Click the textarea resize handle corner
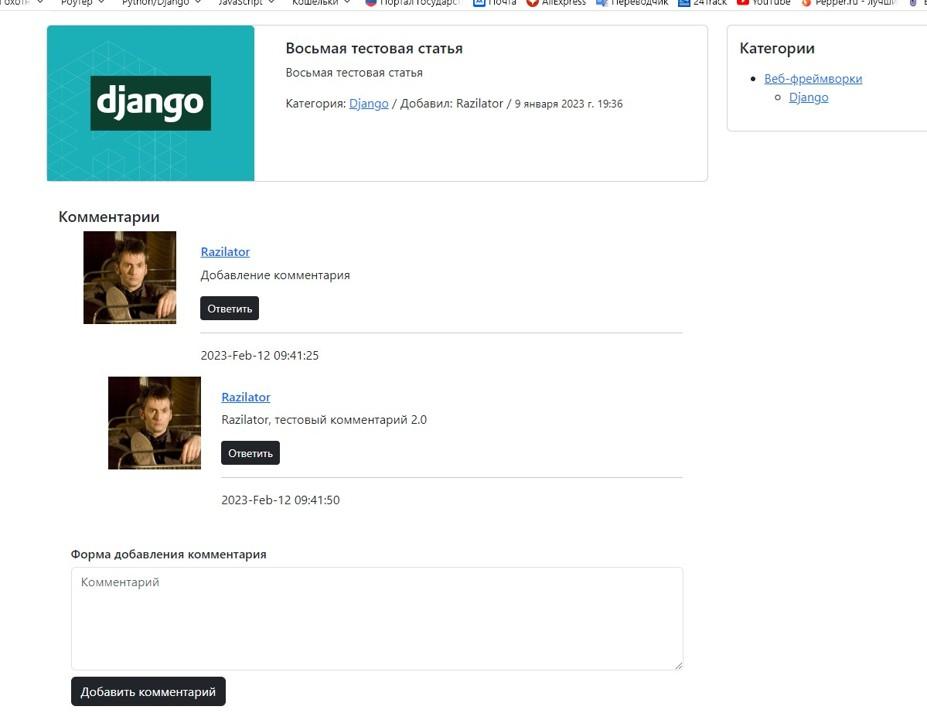The width and height of the screenshot is (927, 720). (x=678, y=665)
